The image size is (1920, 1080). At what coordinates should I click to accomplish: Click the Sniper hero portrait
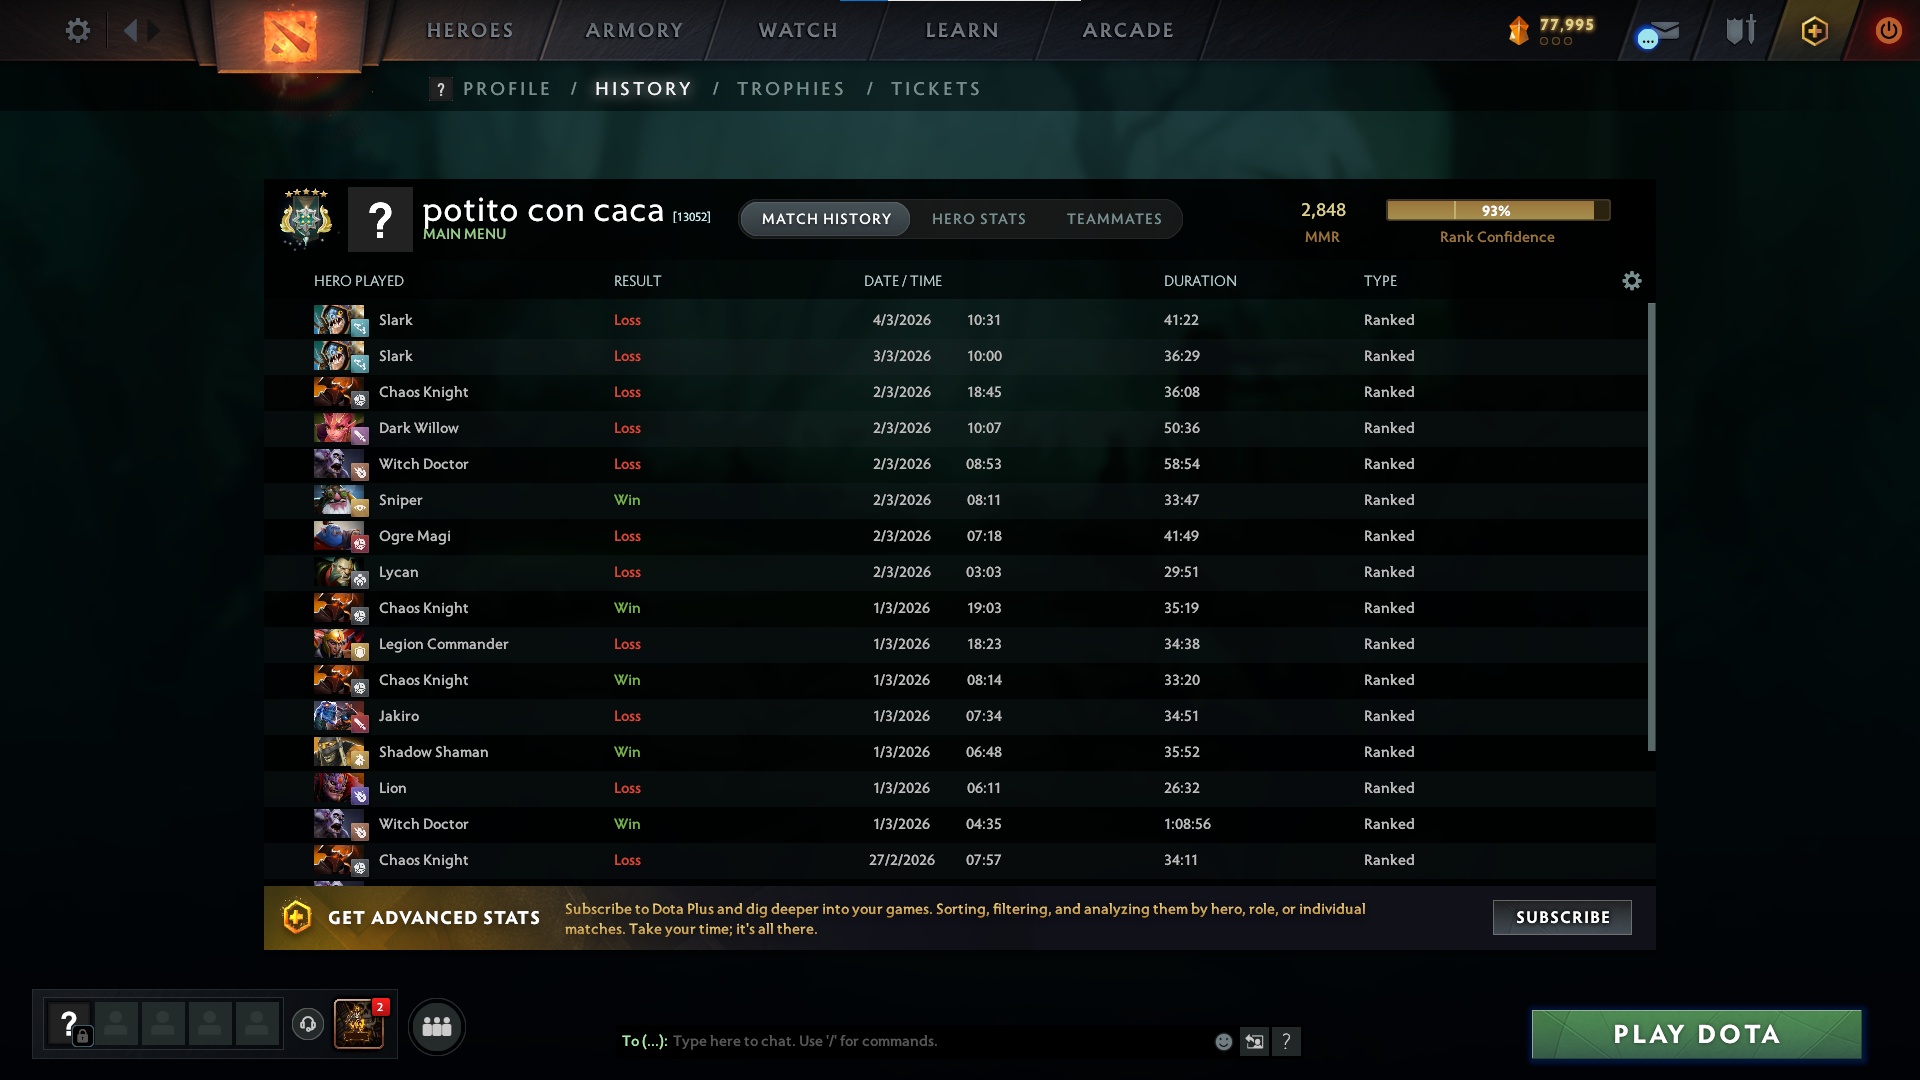coord(339,500)
